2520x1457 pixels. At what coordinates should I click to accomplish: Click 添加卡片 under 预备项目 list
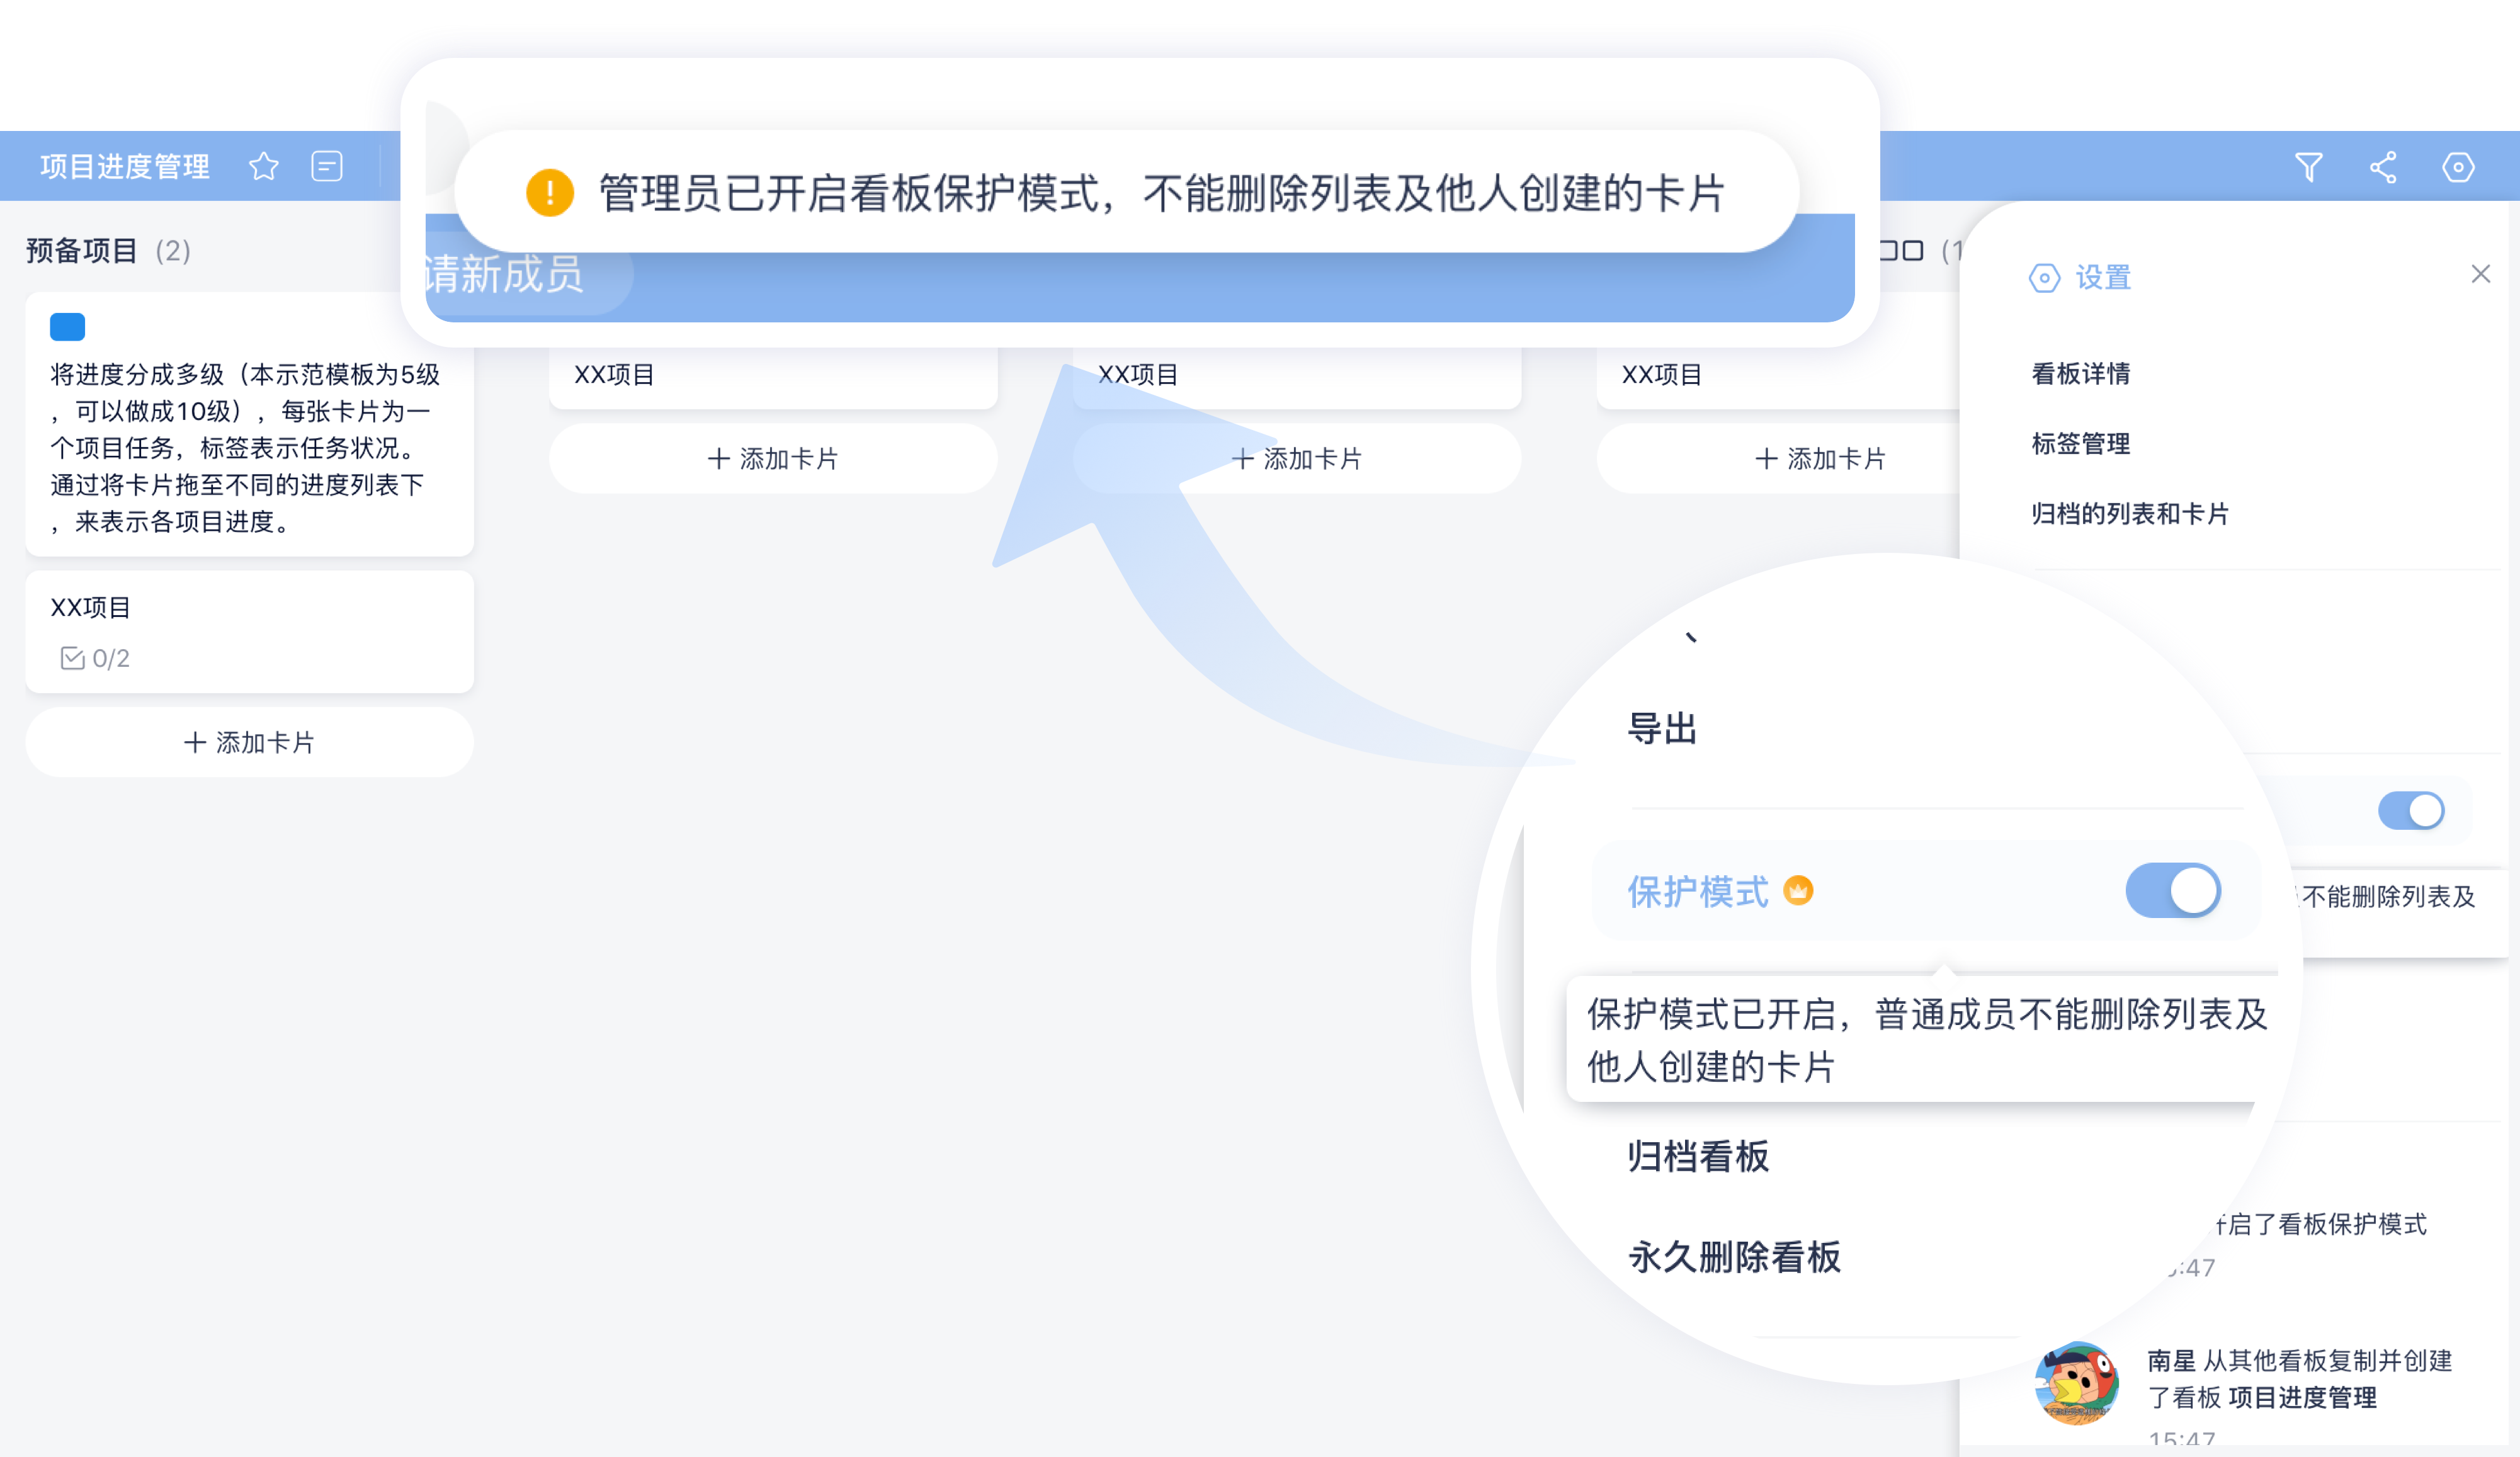pos(249,742)
